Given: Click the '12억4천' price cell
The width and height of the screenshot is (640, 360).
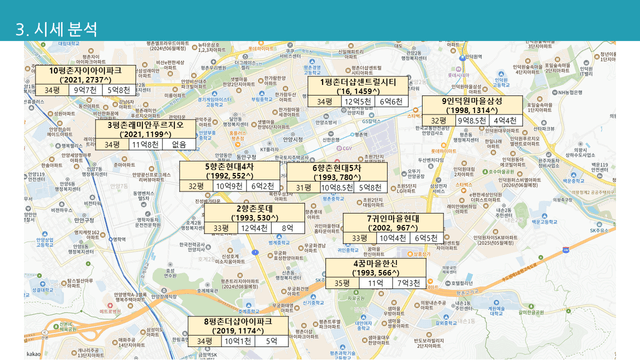Looking at the screenshot, I should point(255,228).
